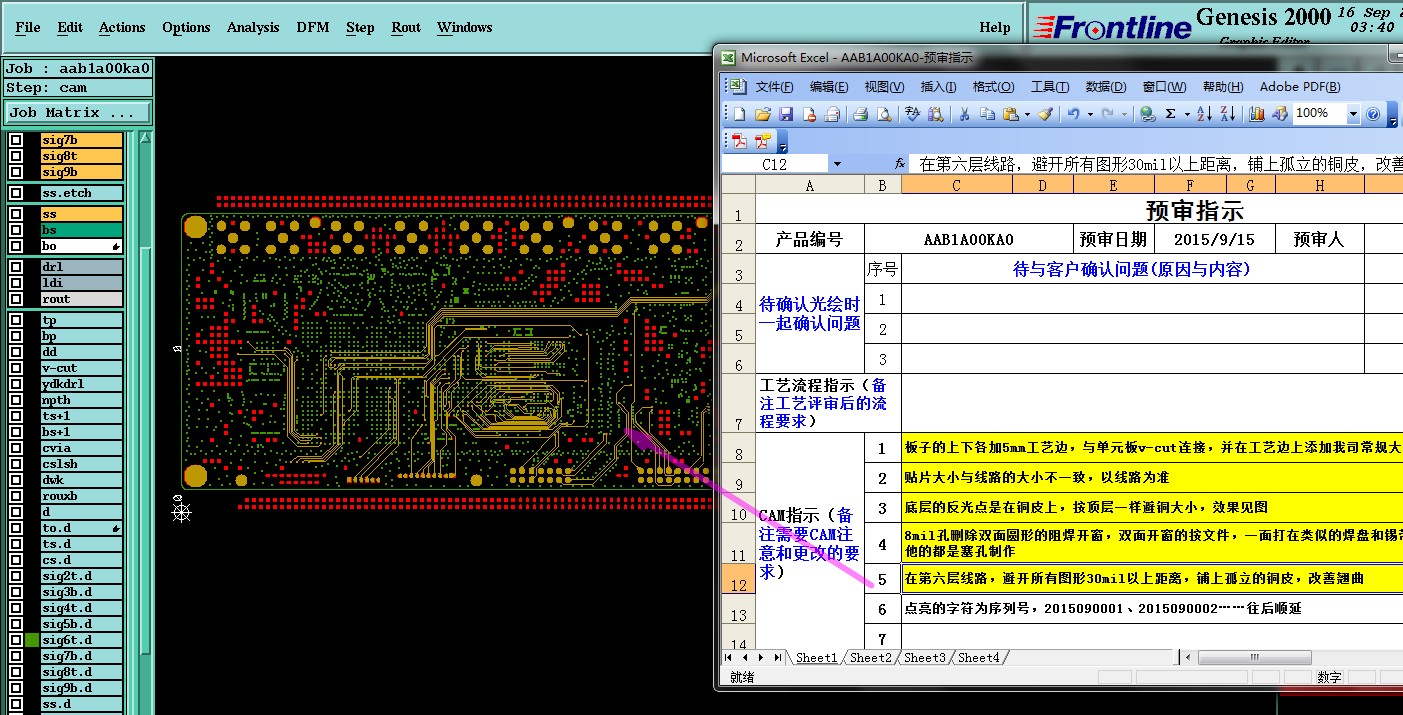This screenshot has height=715, width=1403.
Task: Click the Excel Help question mark icon
Action: pos(1373,114)
